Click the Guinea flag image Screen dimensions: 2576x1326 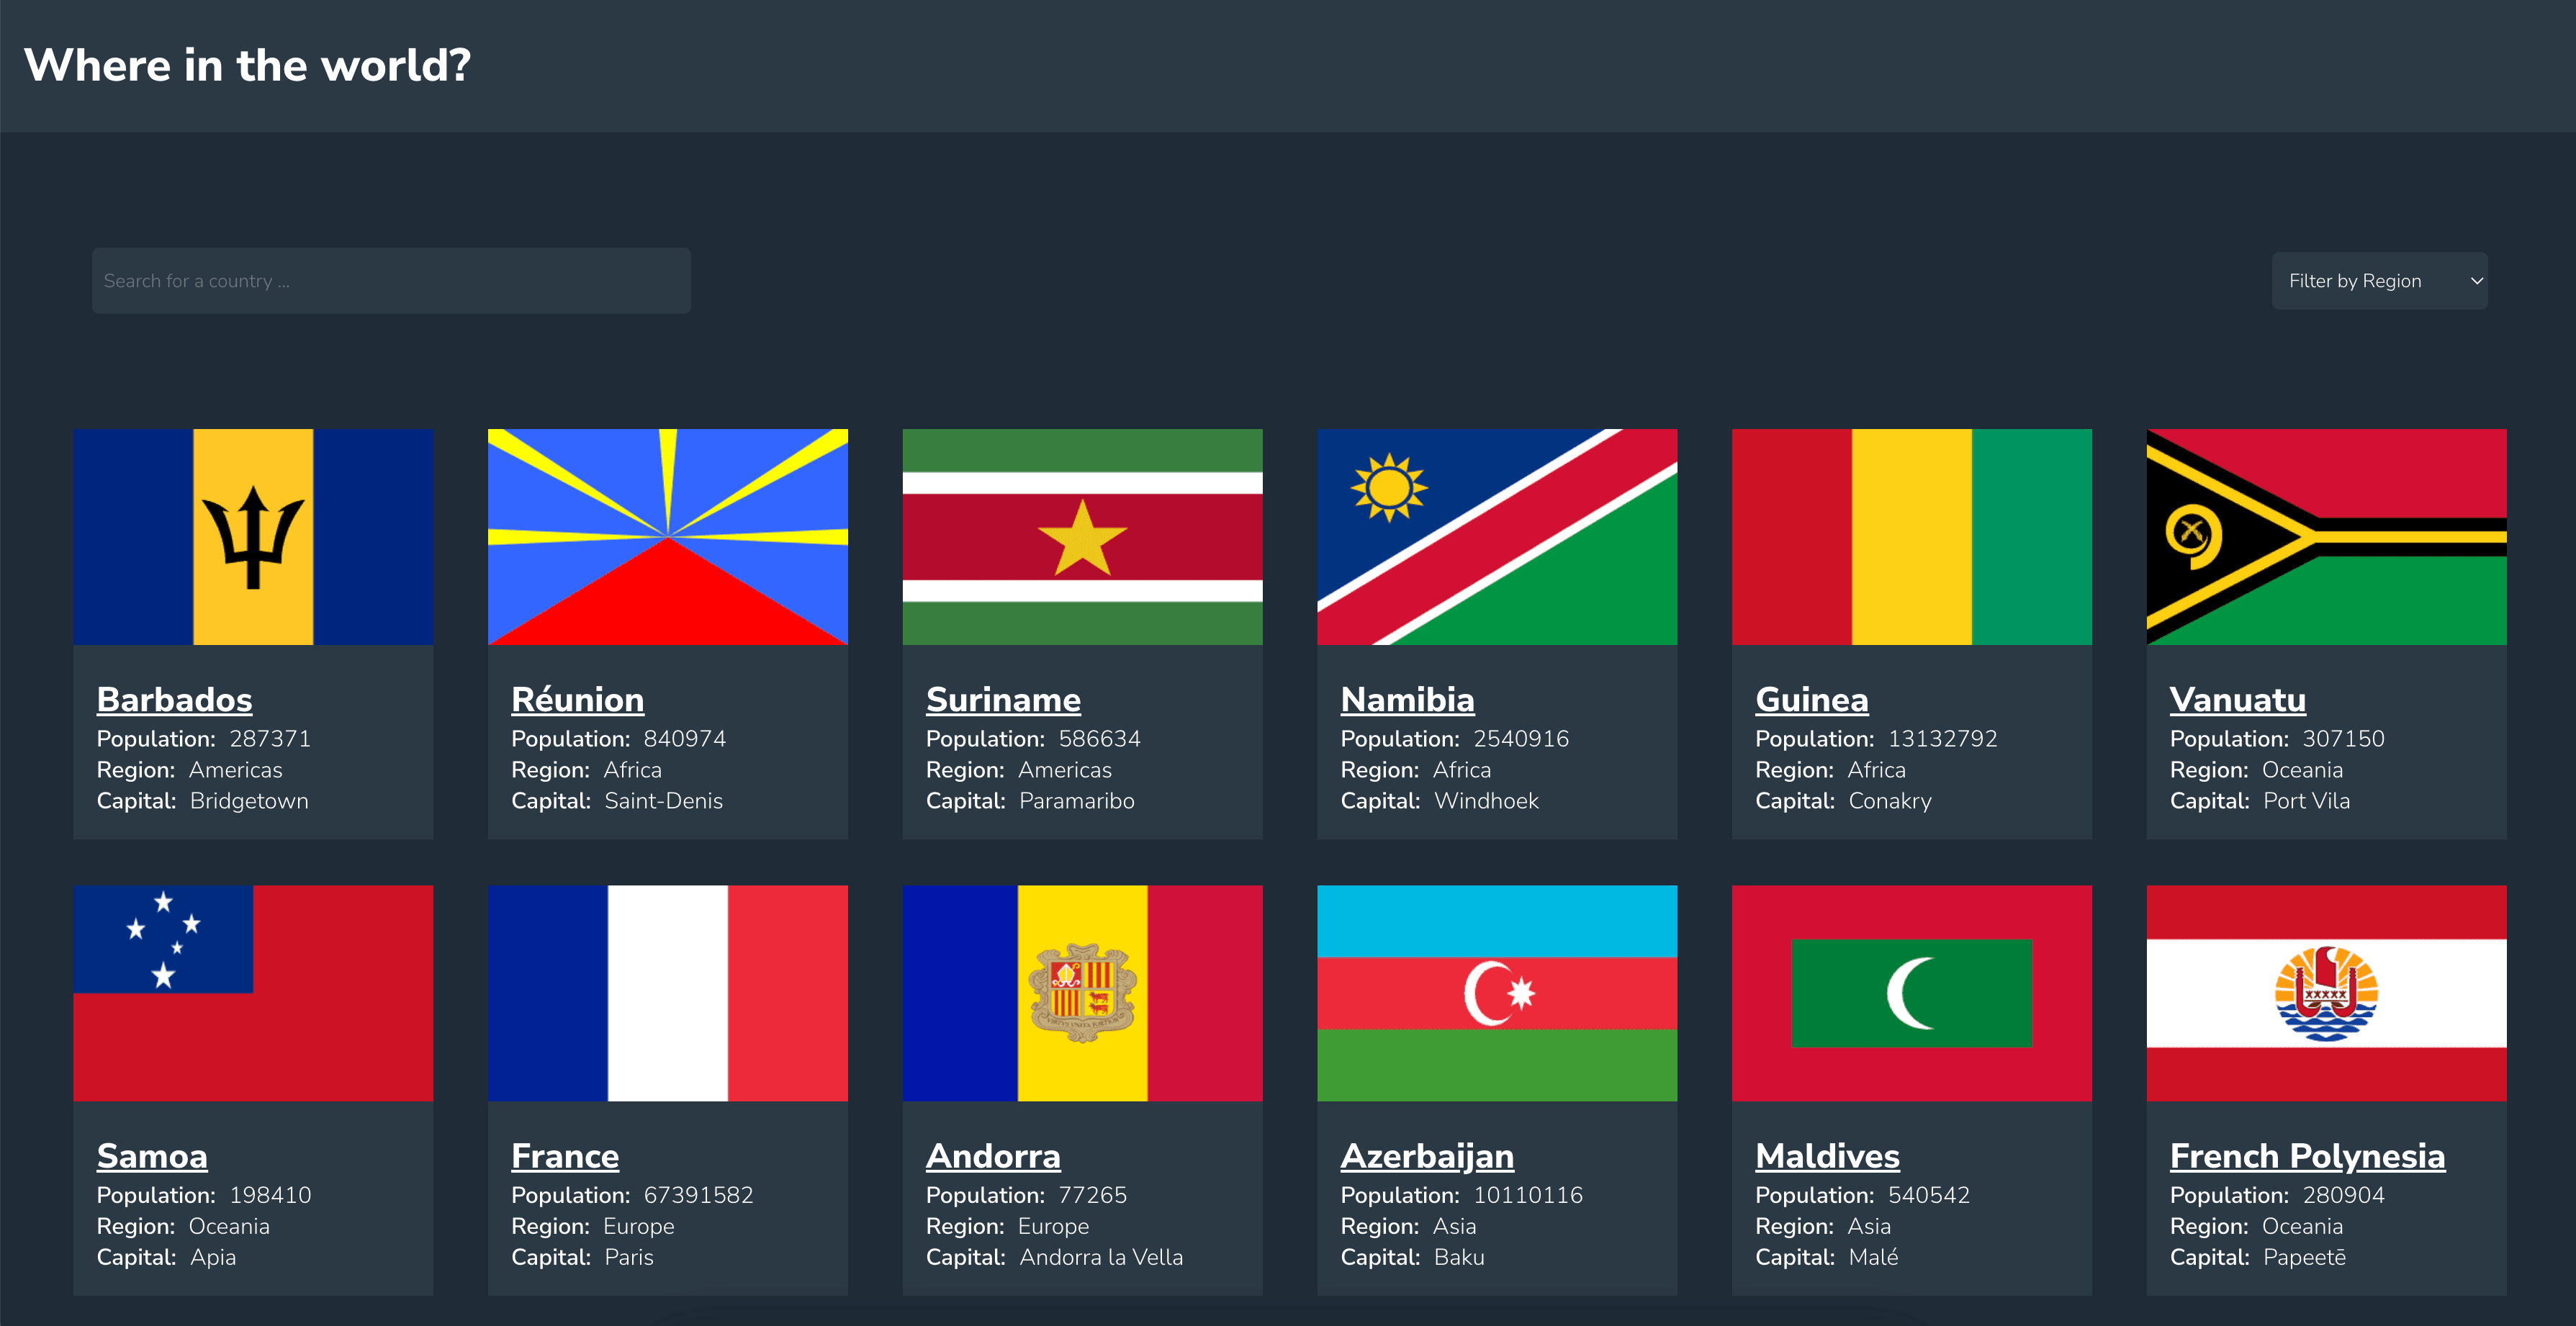coord(1912,537)
